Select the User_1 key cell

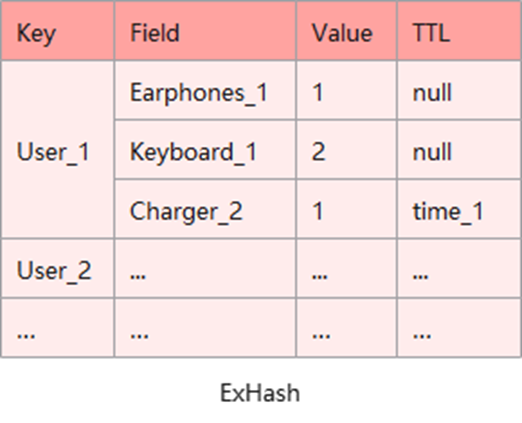coord(57,150)
